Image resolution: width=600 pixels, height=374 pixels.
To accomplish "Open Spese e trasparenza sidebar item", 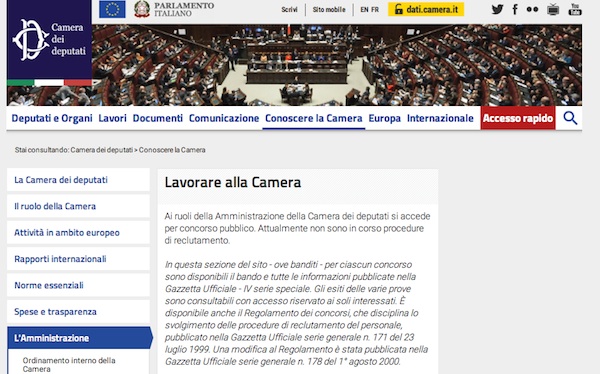I will coord(78,312).
